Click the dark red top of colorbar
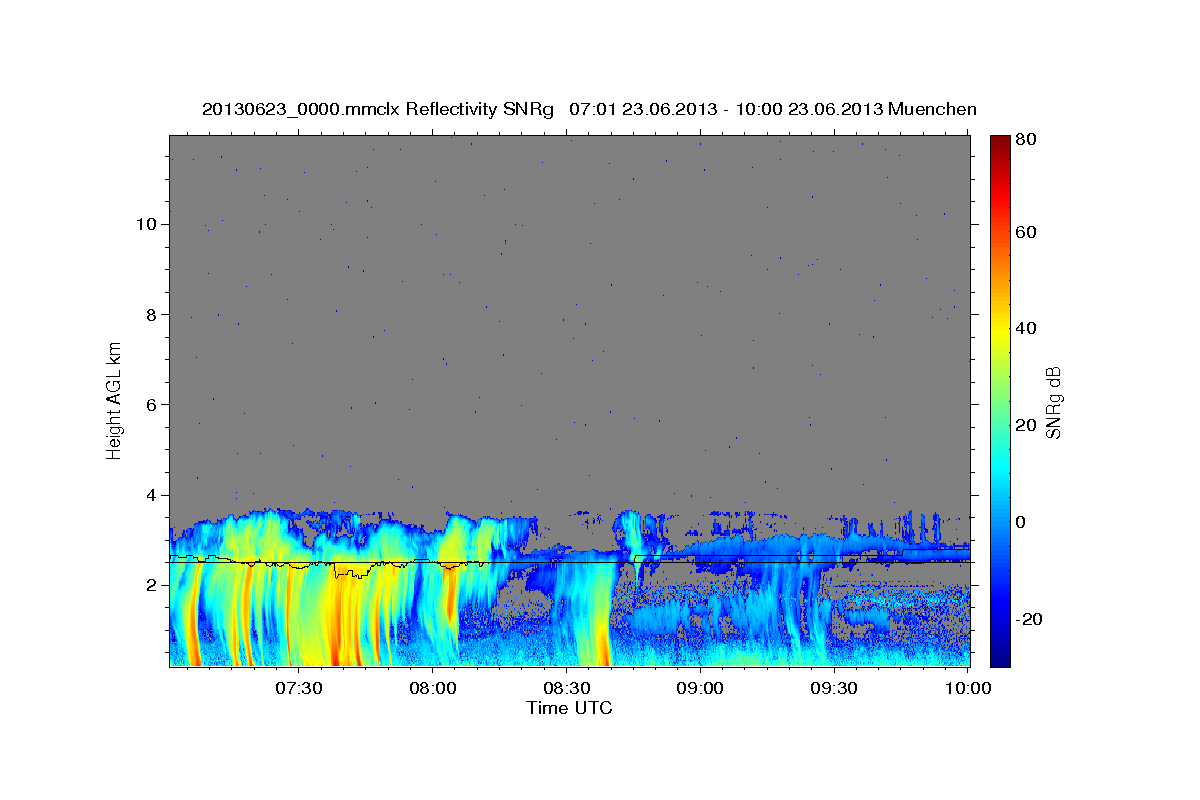The width and height of the screenshot is (1200, 800). click(x=999, y=142)
